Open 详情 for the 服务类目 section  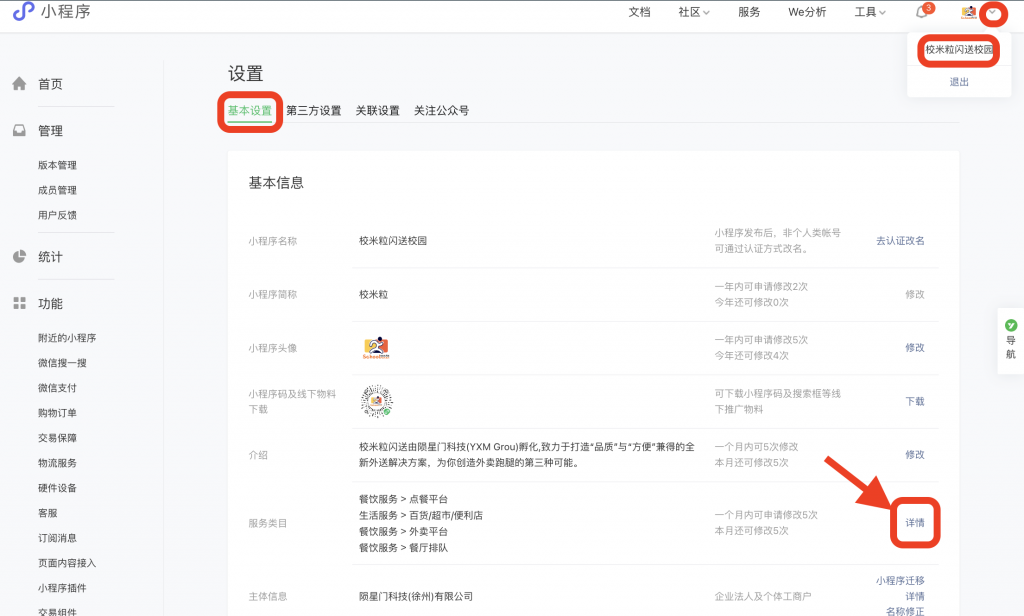[x=914, y=522]
